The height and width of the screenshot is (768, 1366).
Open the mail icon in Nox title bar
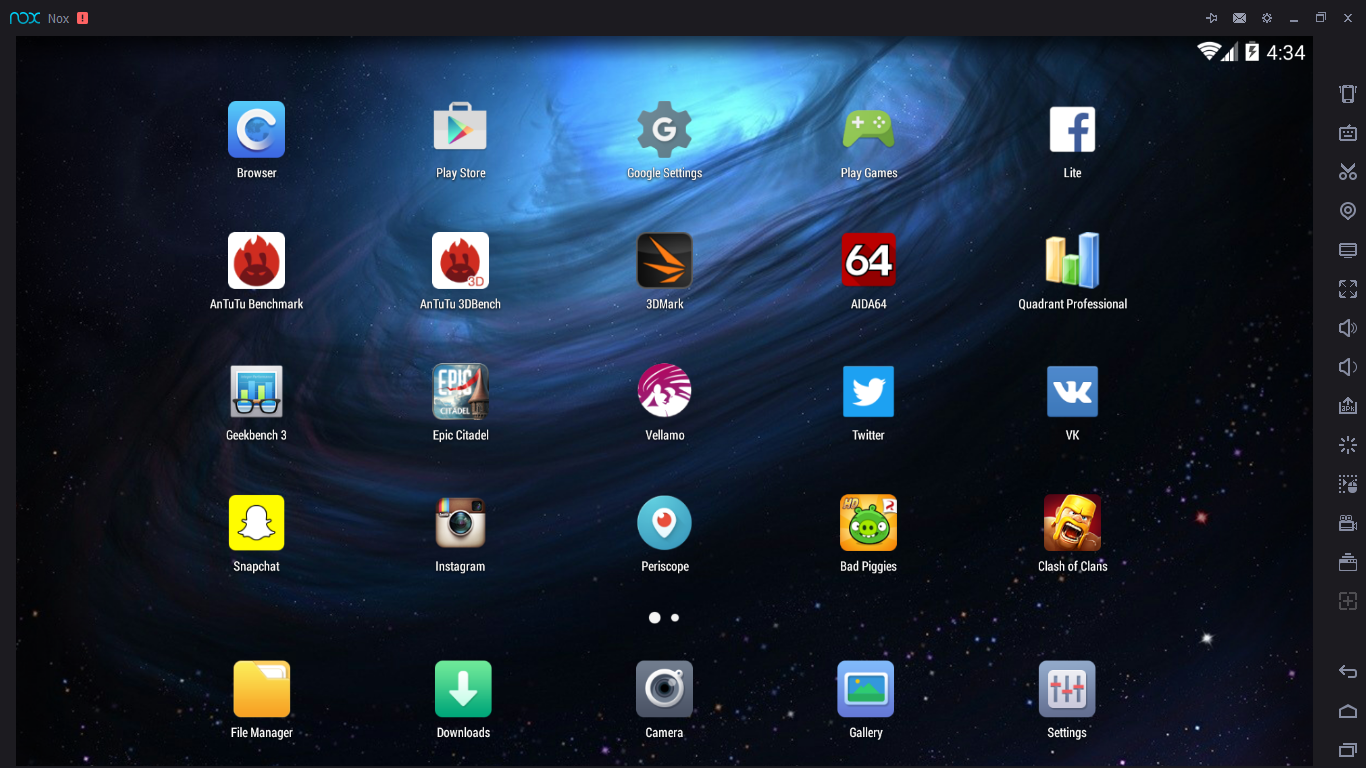click(1239, 18)
